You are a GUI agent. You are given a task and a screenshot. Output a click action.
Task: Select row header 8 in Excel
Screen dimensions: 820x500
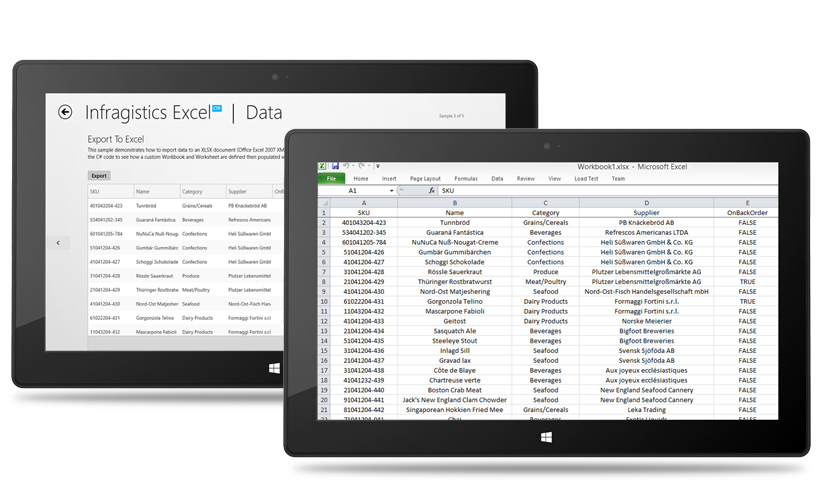pos(324,281)
